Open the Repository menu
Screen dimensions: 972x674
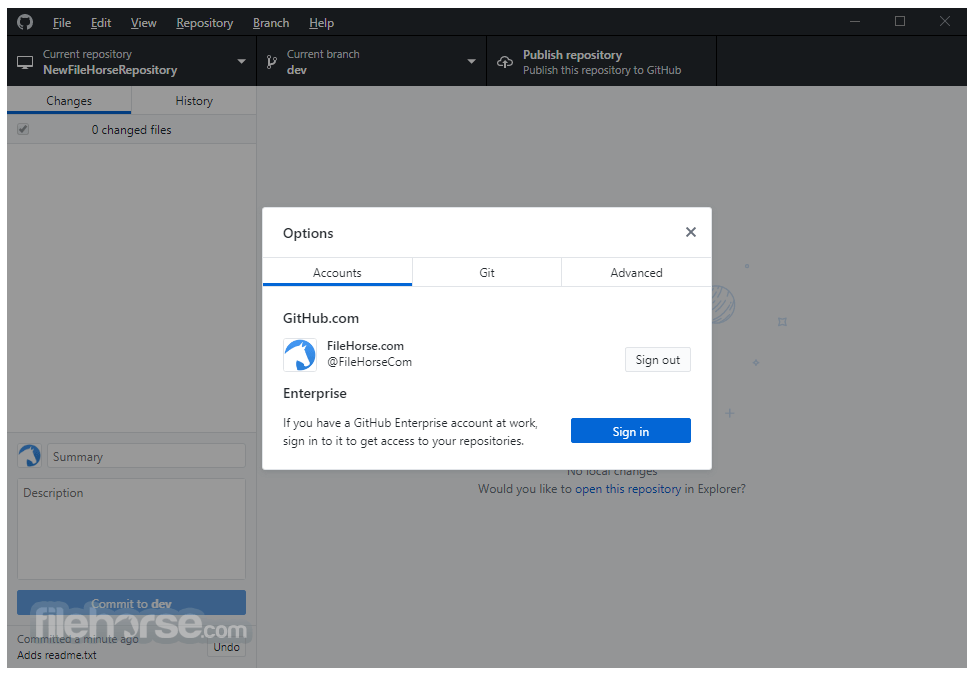205,23
